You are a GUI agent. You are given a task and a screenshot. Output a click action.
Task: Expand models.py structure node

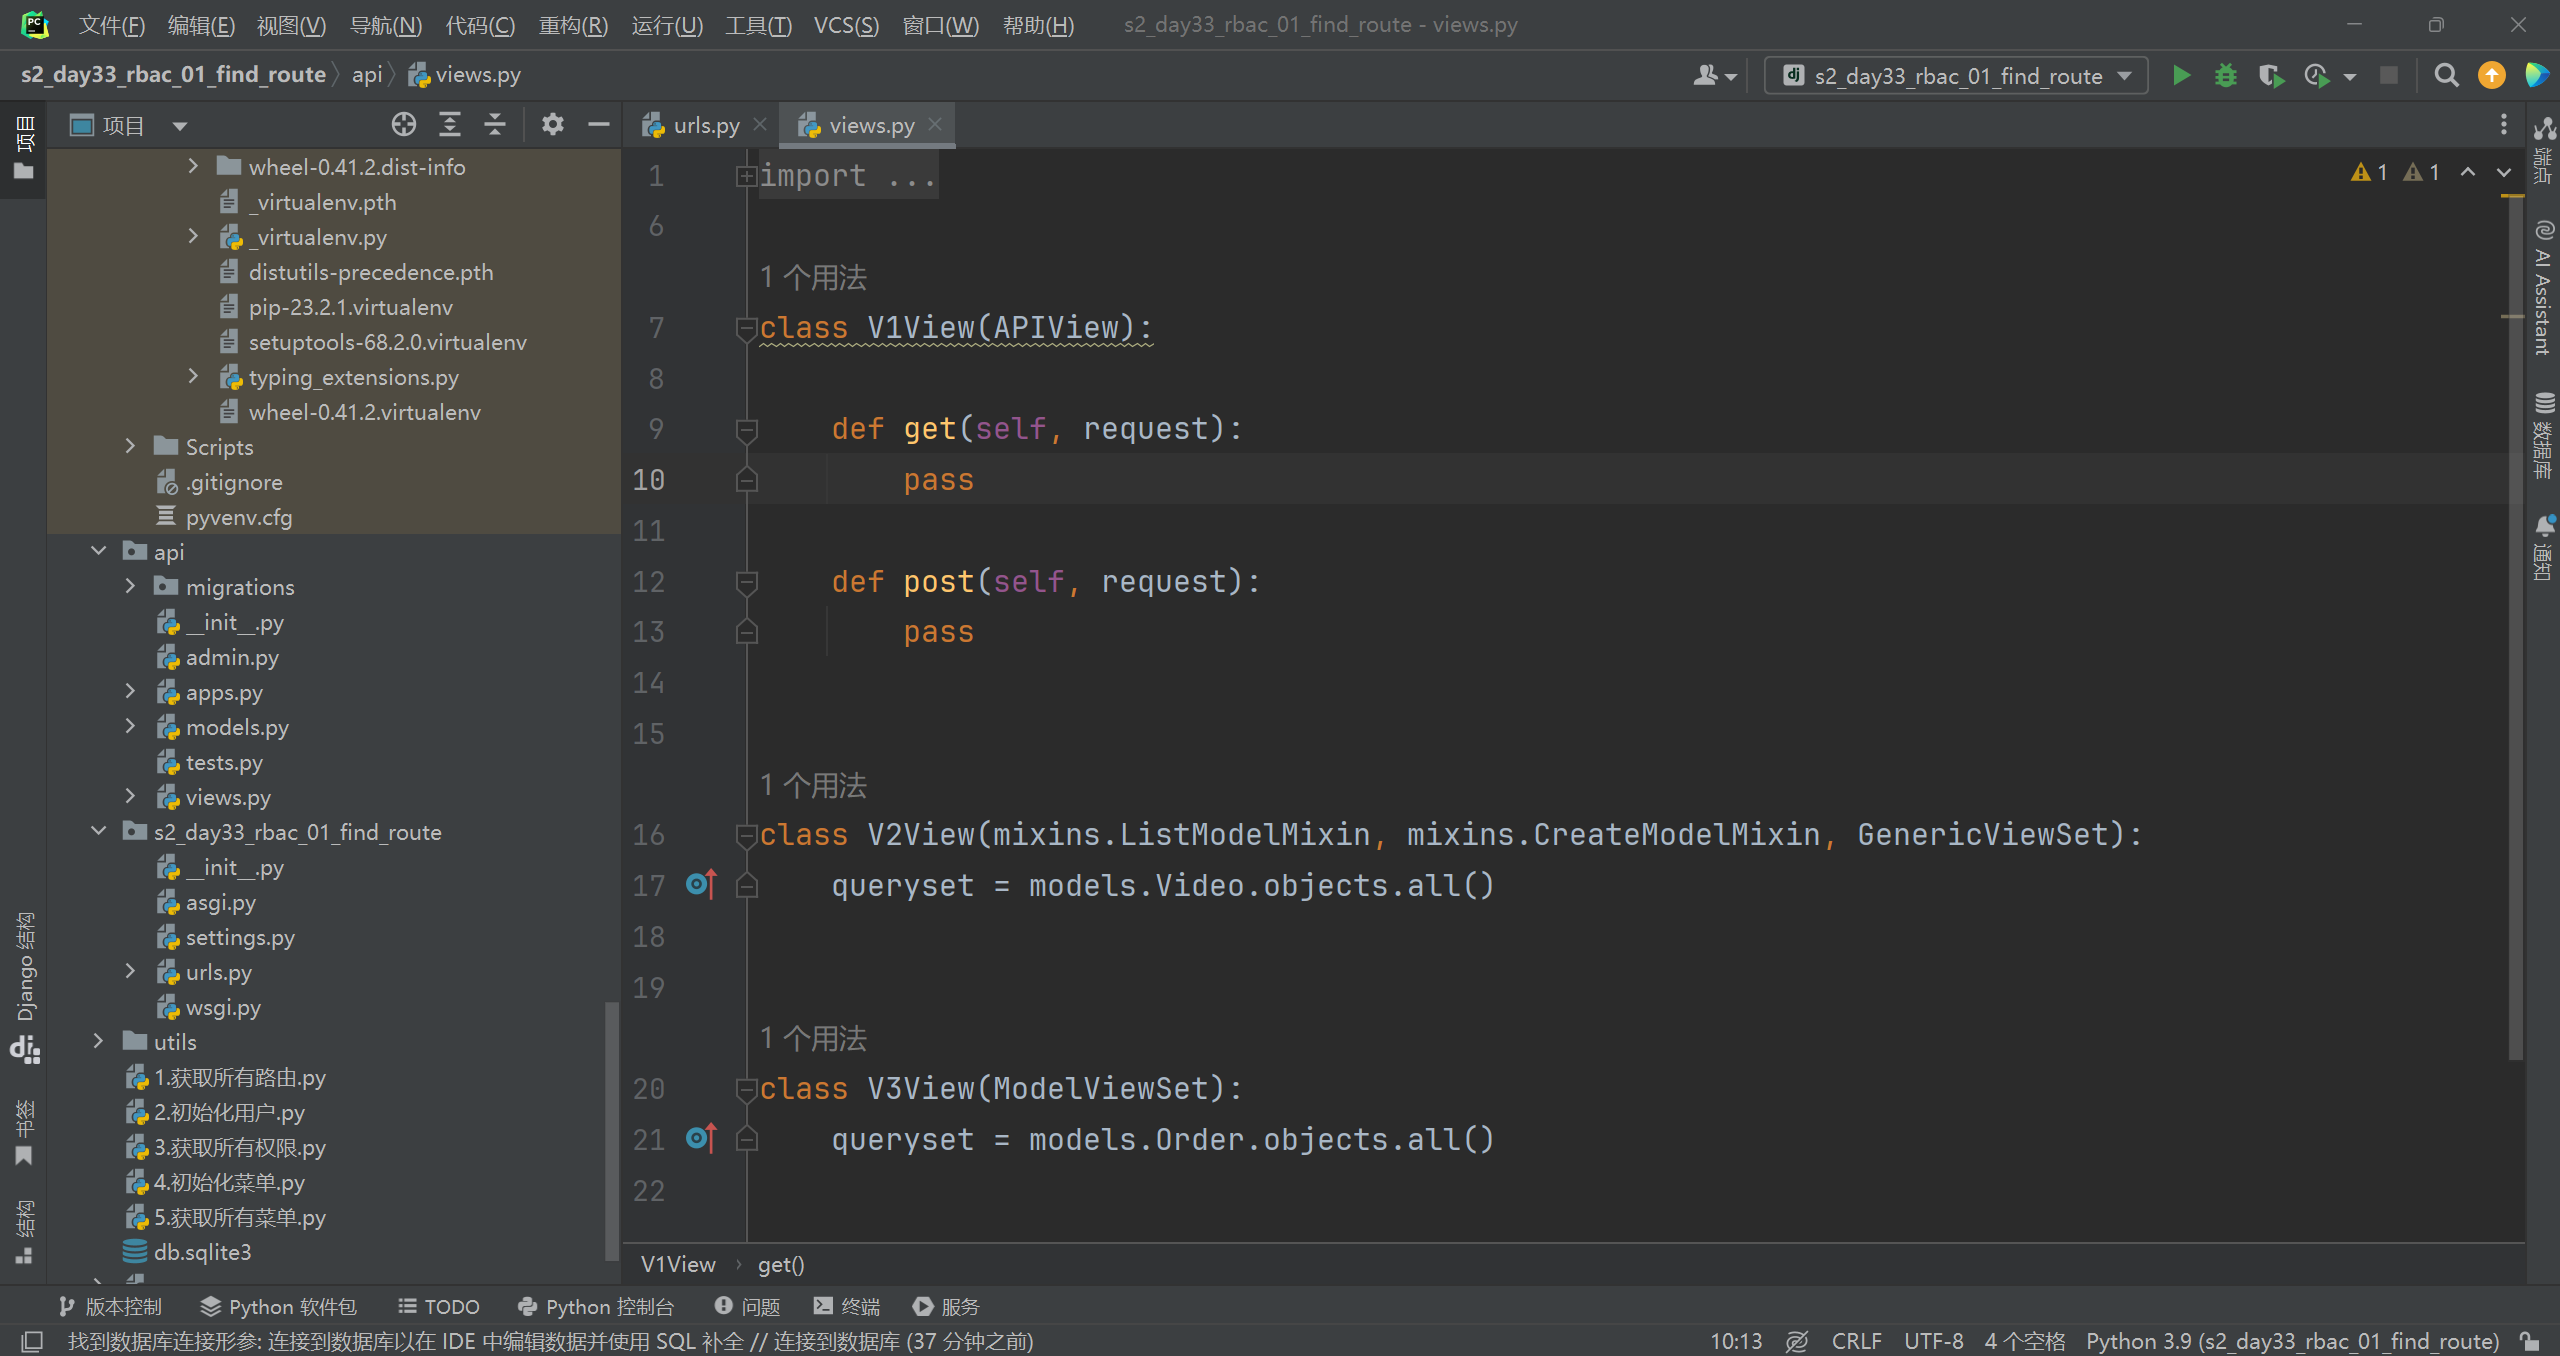coord(130,726)
